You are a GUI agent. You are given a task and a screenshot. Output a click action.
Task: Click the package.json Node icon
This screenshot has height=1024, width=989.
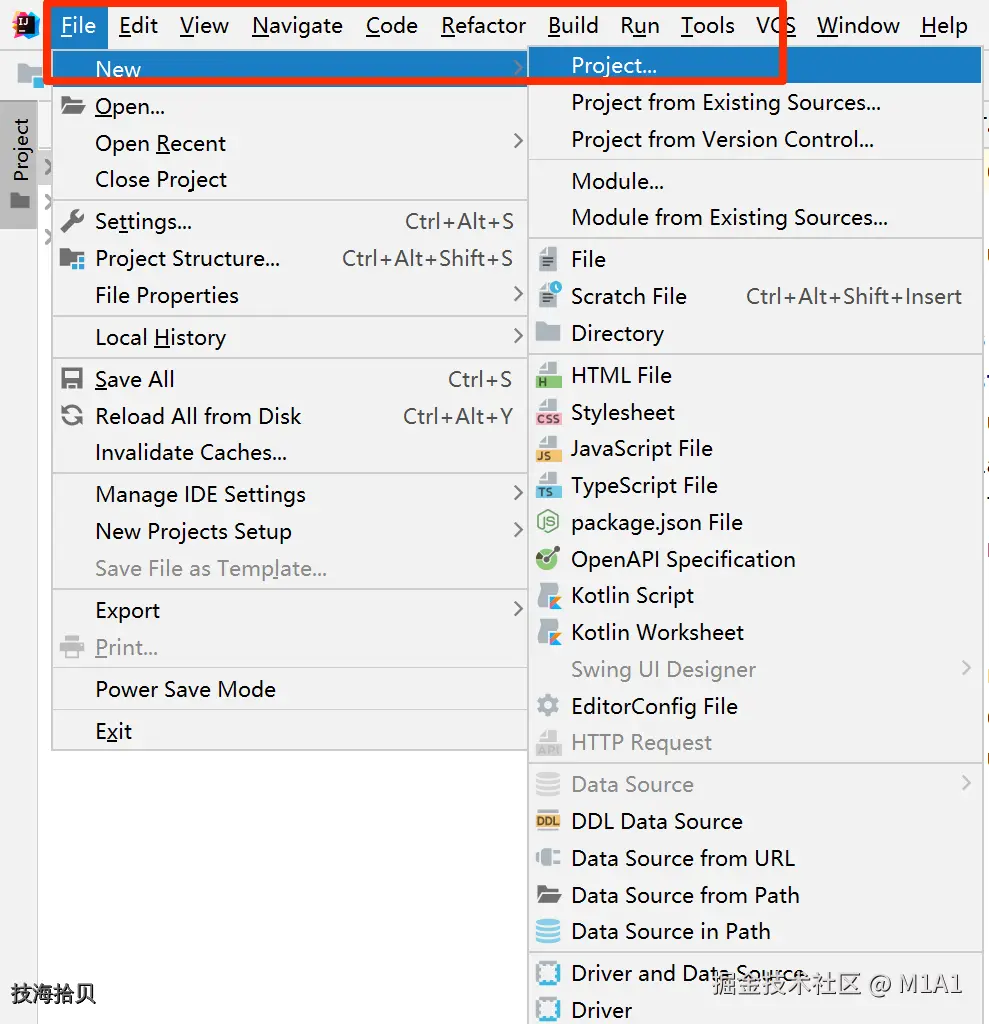point(548,522)
